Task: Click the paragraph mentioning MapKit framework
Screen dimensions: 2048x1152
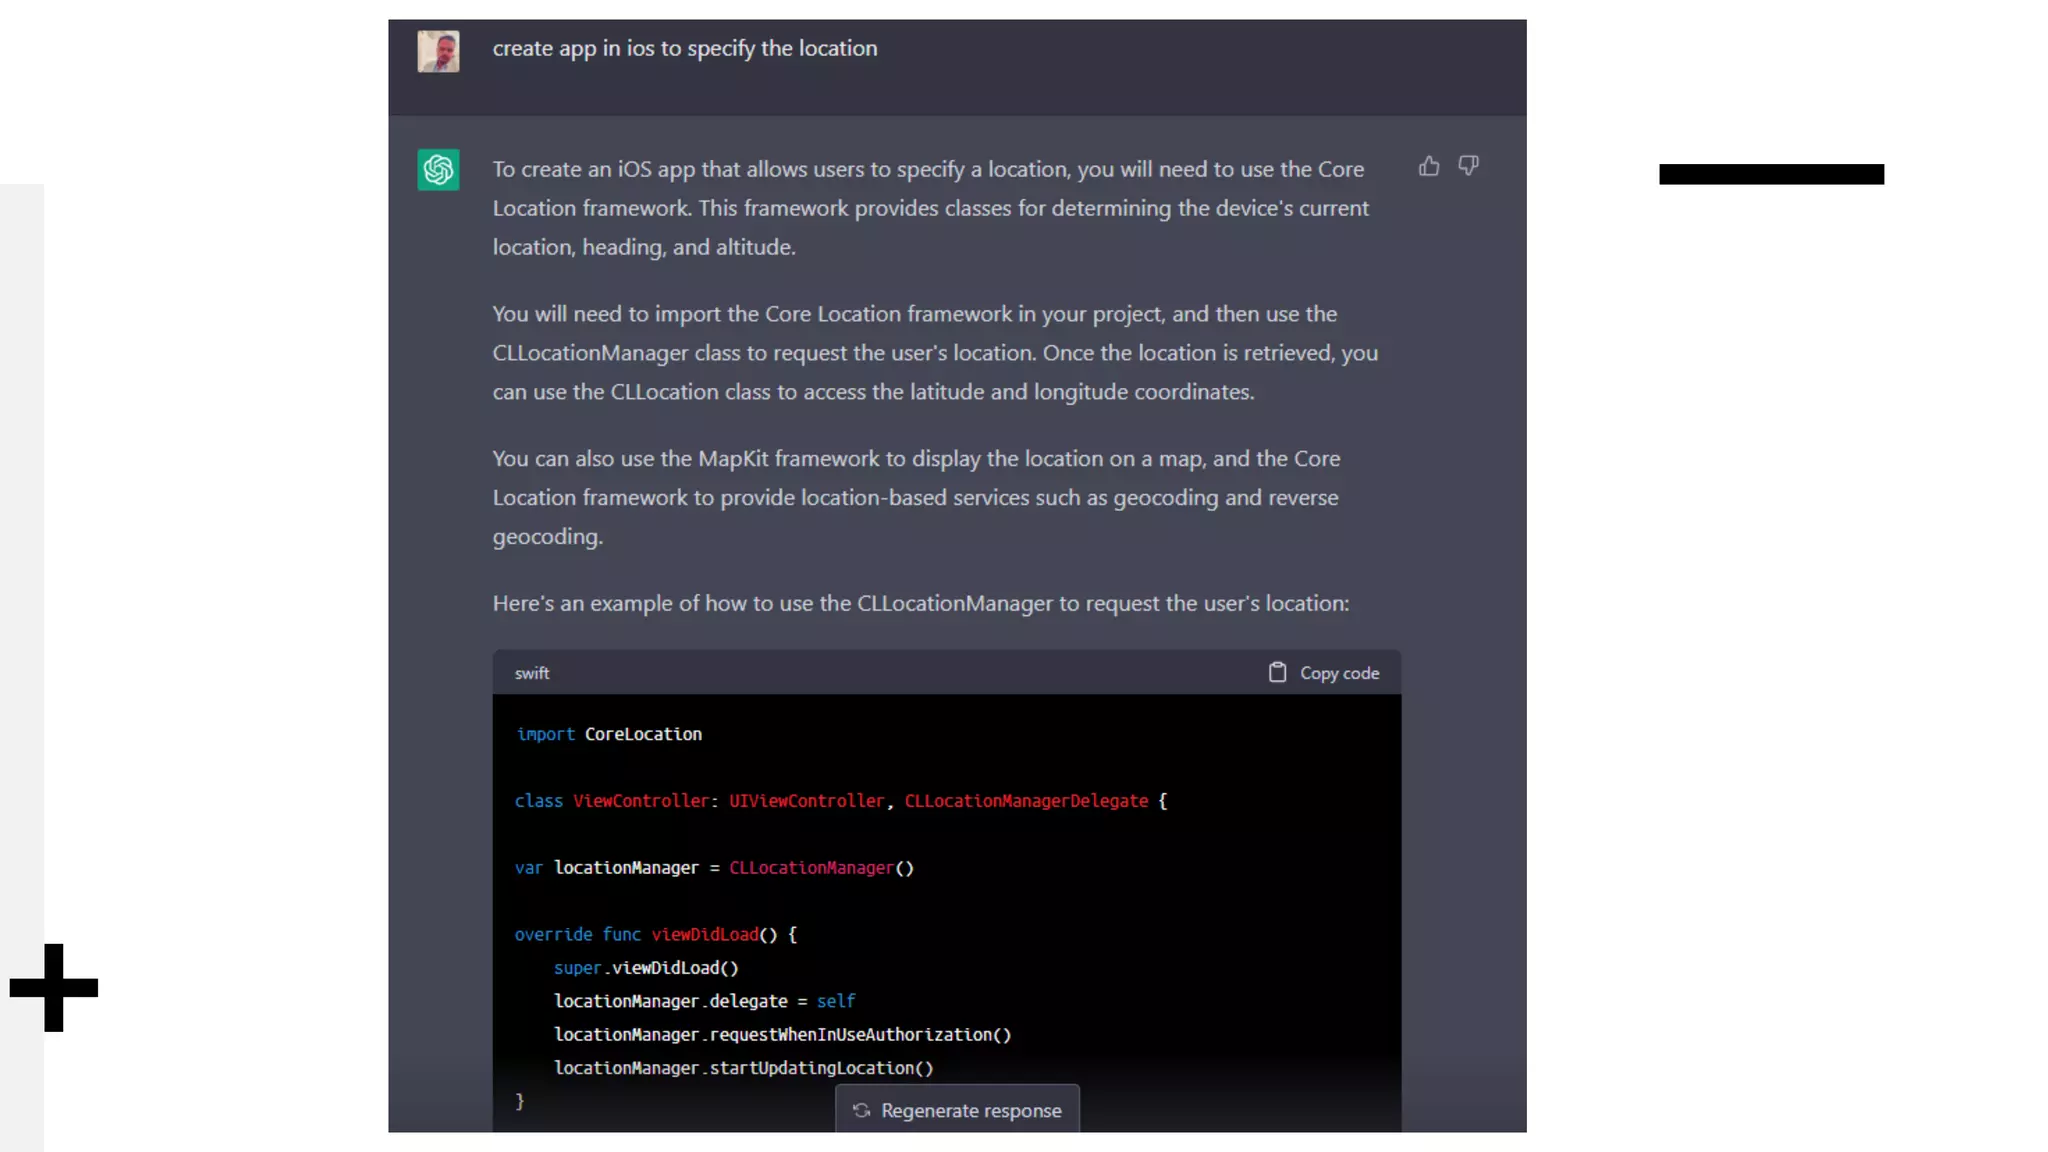Action: [915, 497]
